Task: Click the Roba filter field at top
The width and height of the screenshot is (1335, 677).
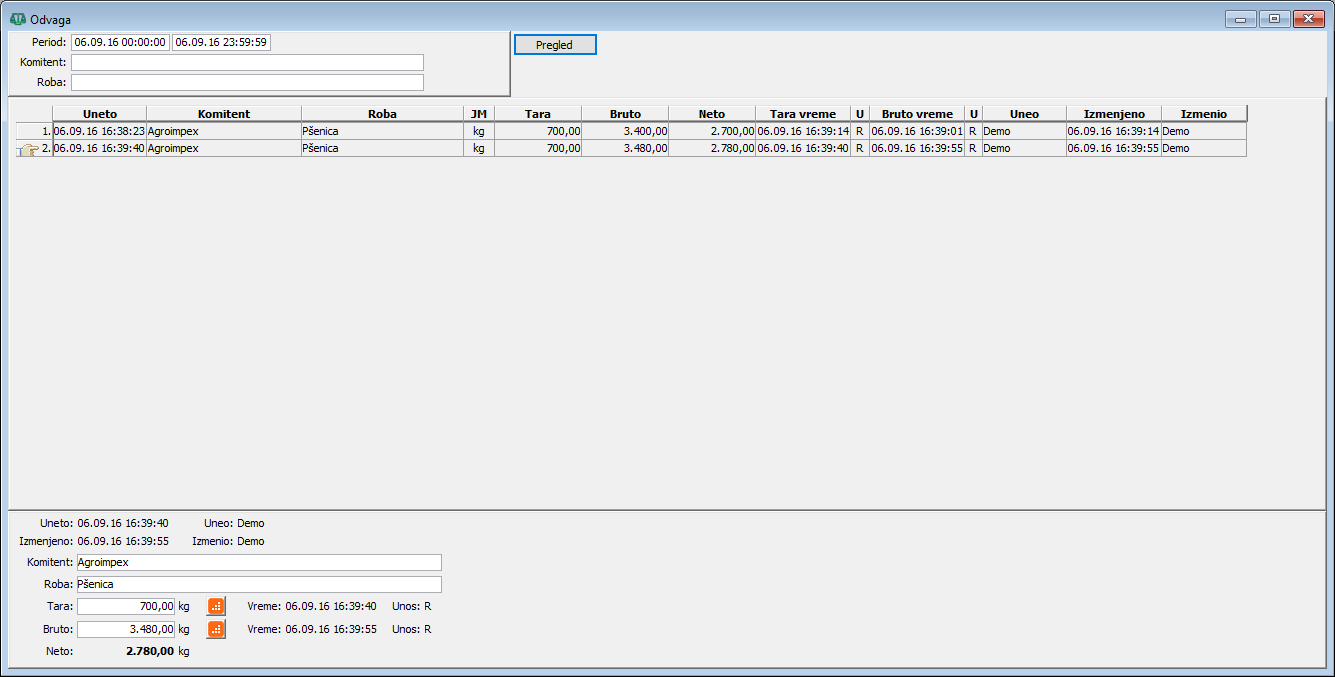Action: tap(247, 82)
